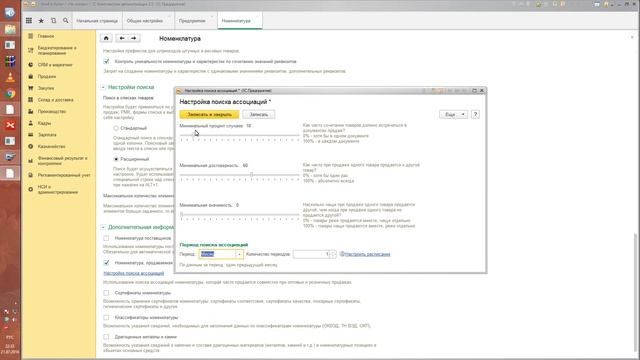Click the magnifier search icon in toolbar

(66, 20)
